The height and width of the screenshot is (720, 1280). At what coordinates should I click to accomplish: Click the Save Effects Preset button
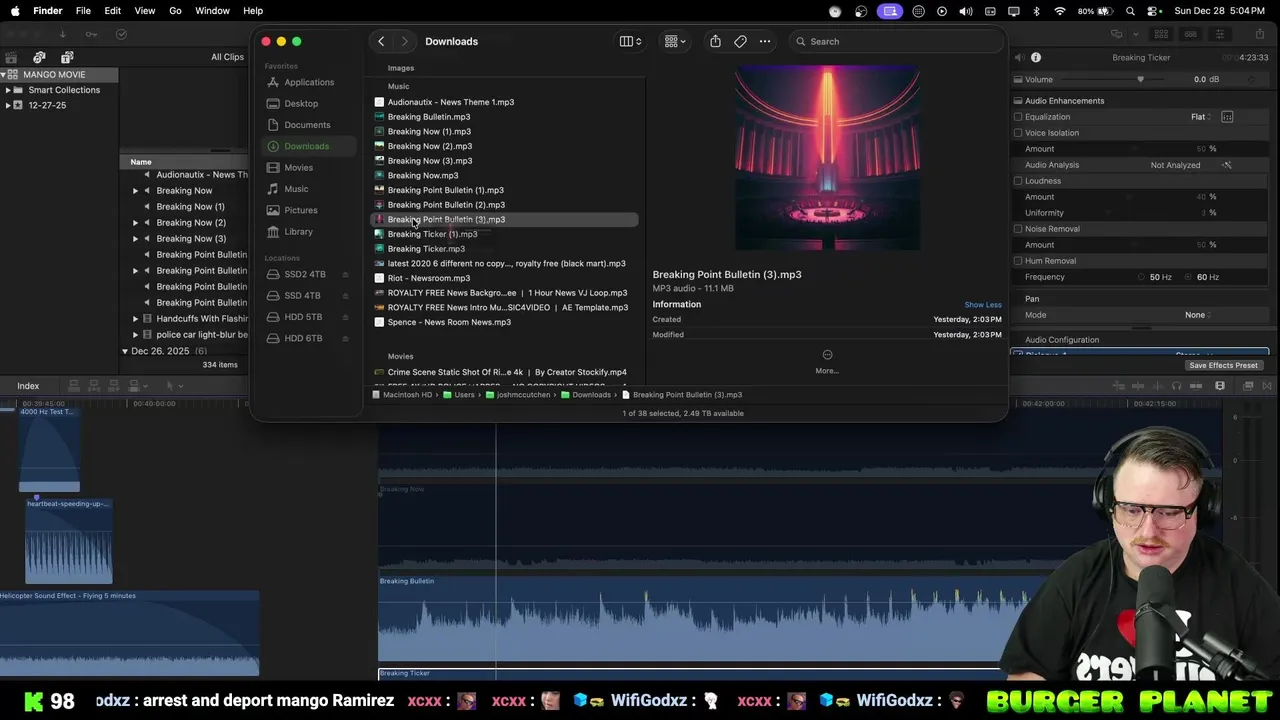[1223, 365]
